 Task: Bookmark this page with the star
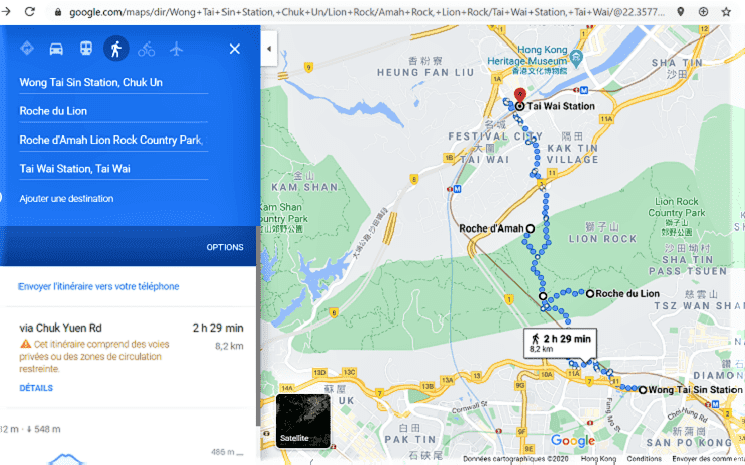pos(726,12)
